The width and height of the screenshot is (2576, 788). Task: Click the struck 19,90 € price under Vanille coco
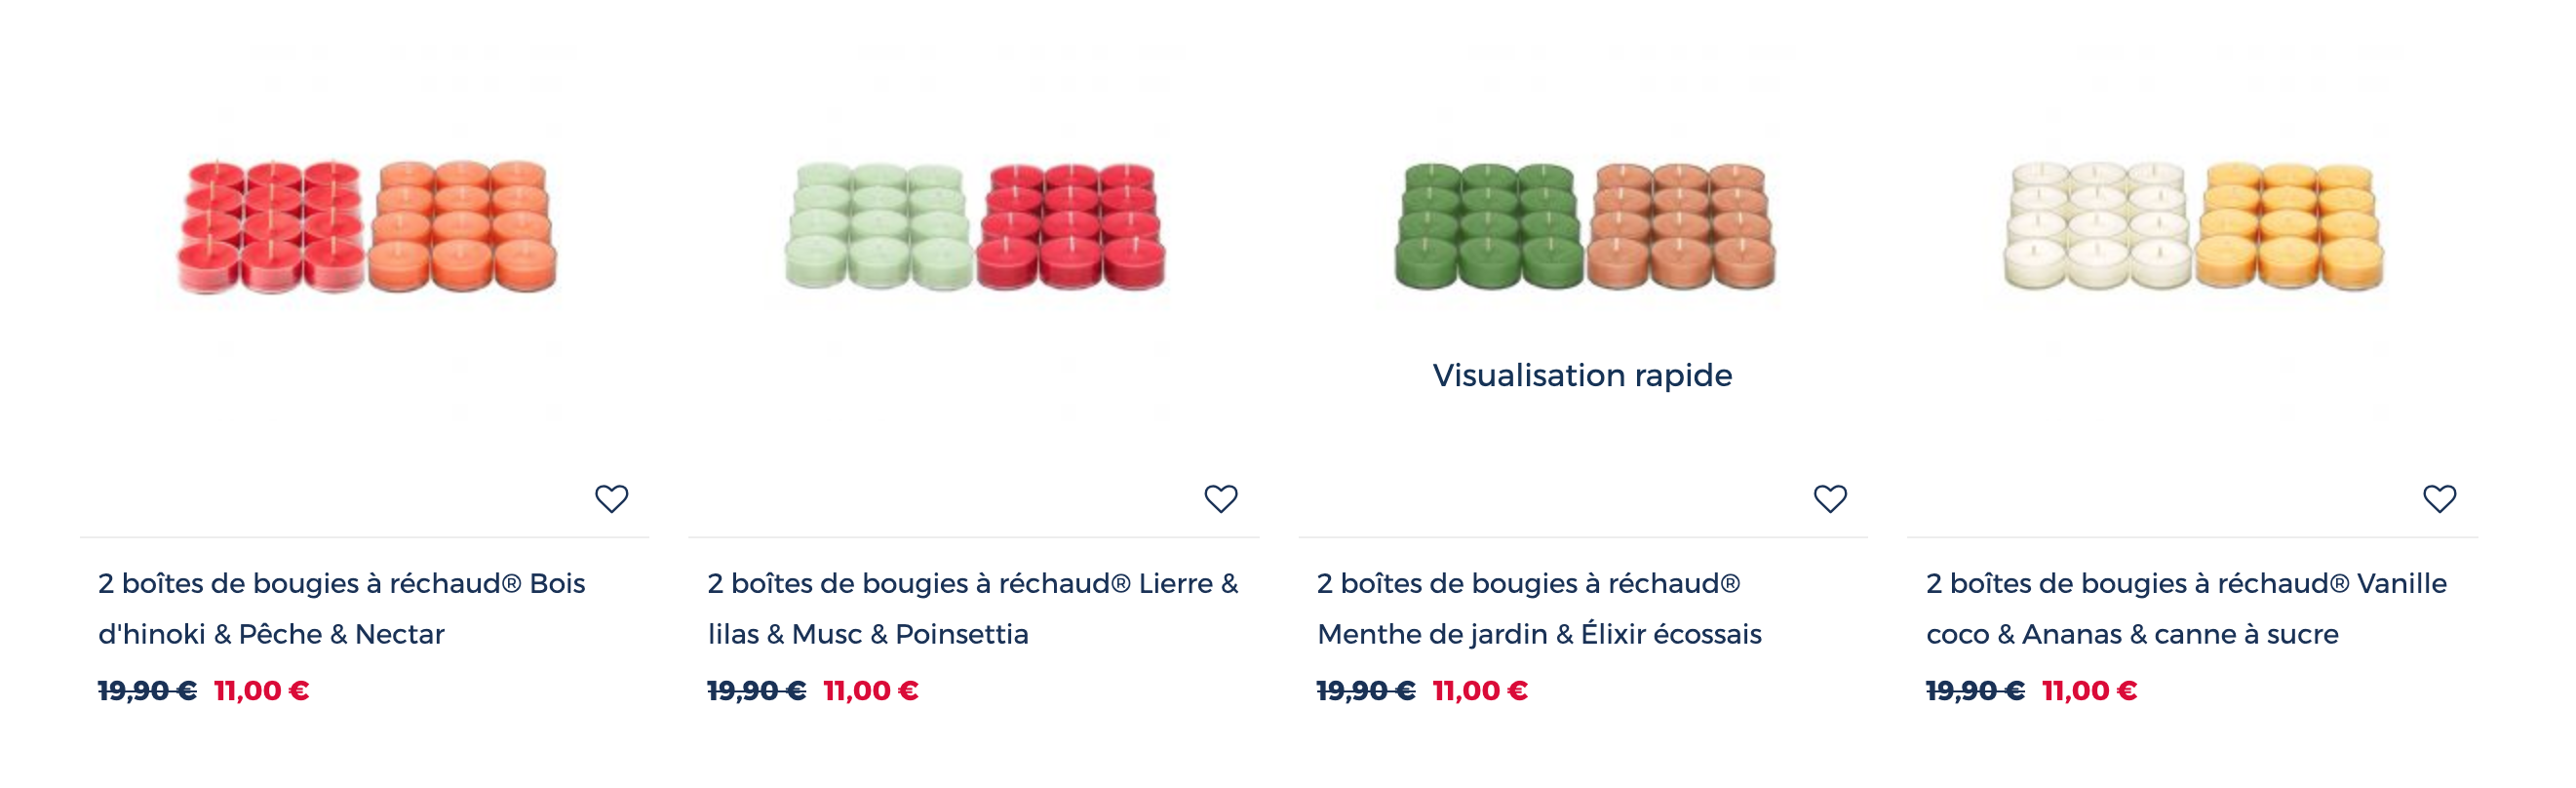[1975, 691]
